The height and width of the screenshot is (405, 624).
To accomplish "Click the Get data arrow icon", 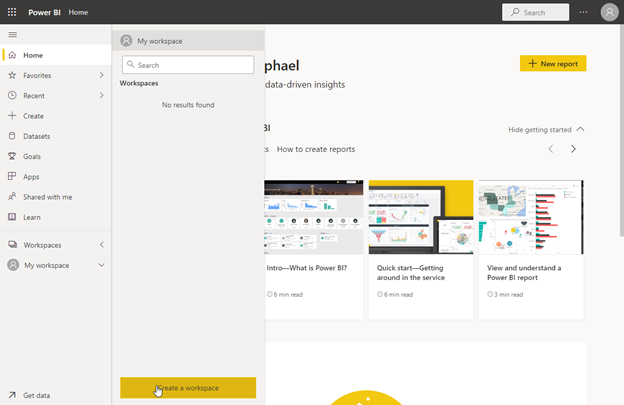I will (x=12, y=395).
